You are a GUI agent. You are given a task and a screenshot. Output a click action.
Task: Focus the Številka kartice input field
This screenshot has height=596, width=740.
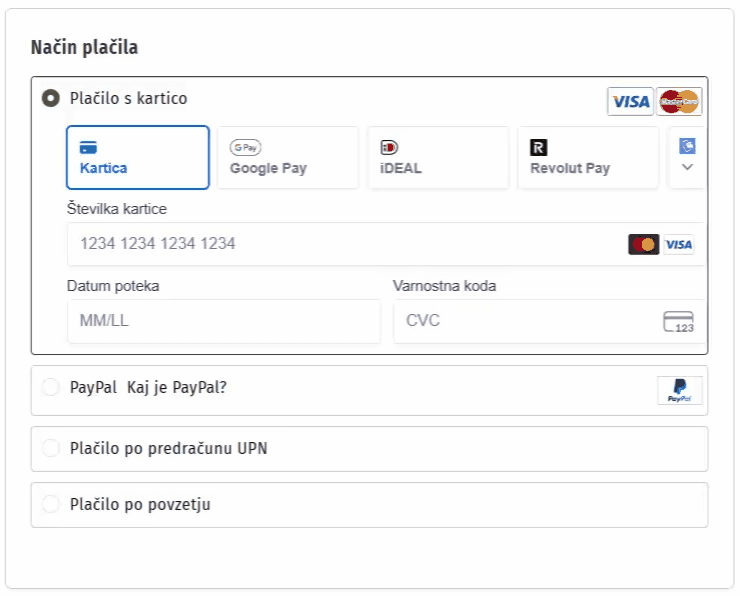[340, 244]
